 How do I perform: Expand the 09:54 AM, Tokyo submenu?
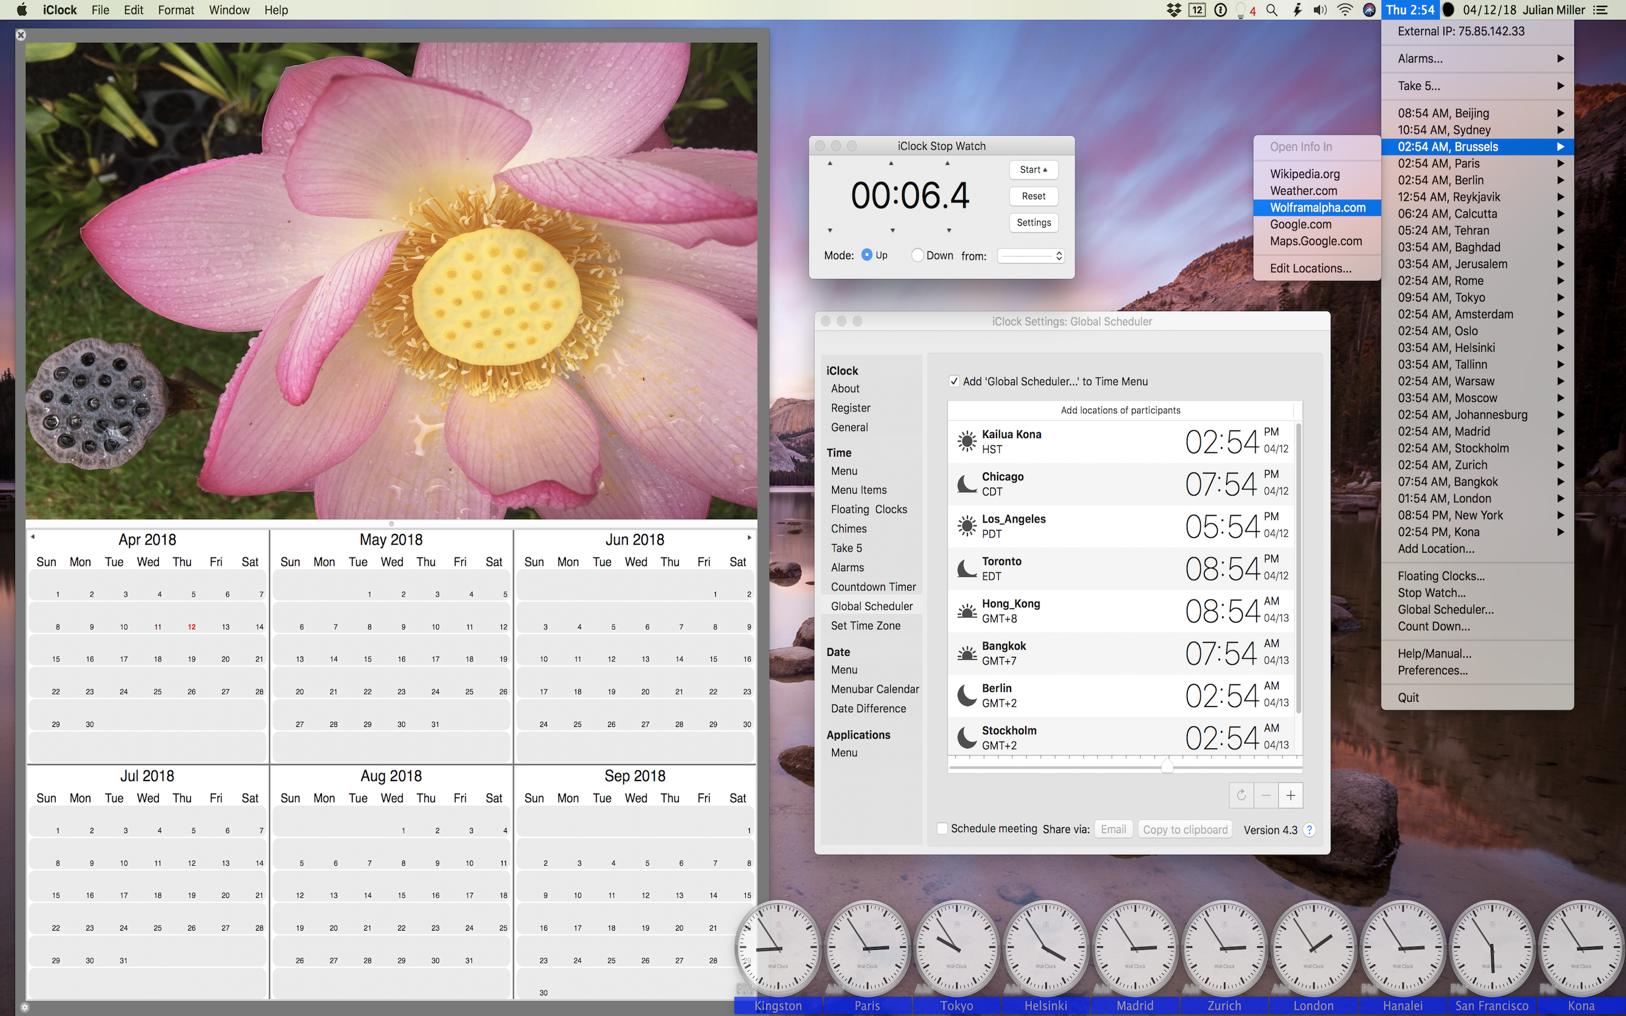click(1477, 298)
